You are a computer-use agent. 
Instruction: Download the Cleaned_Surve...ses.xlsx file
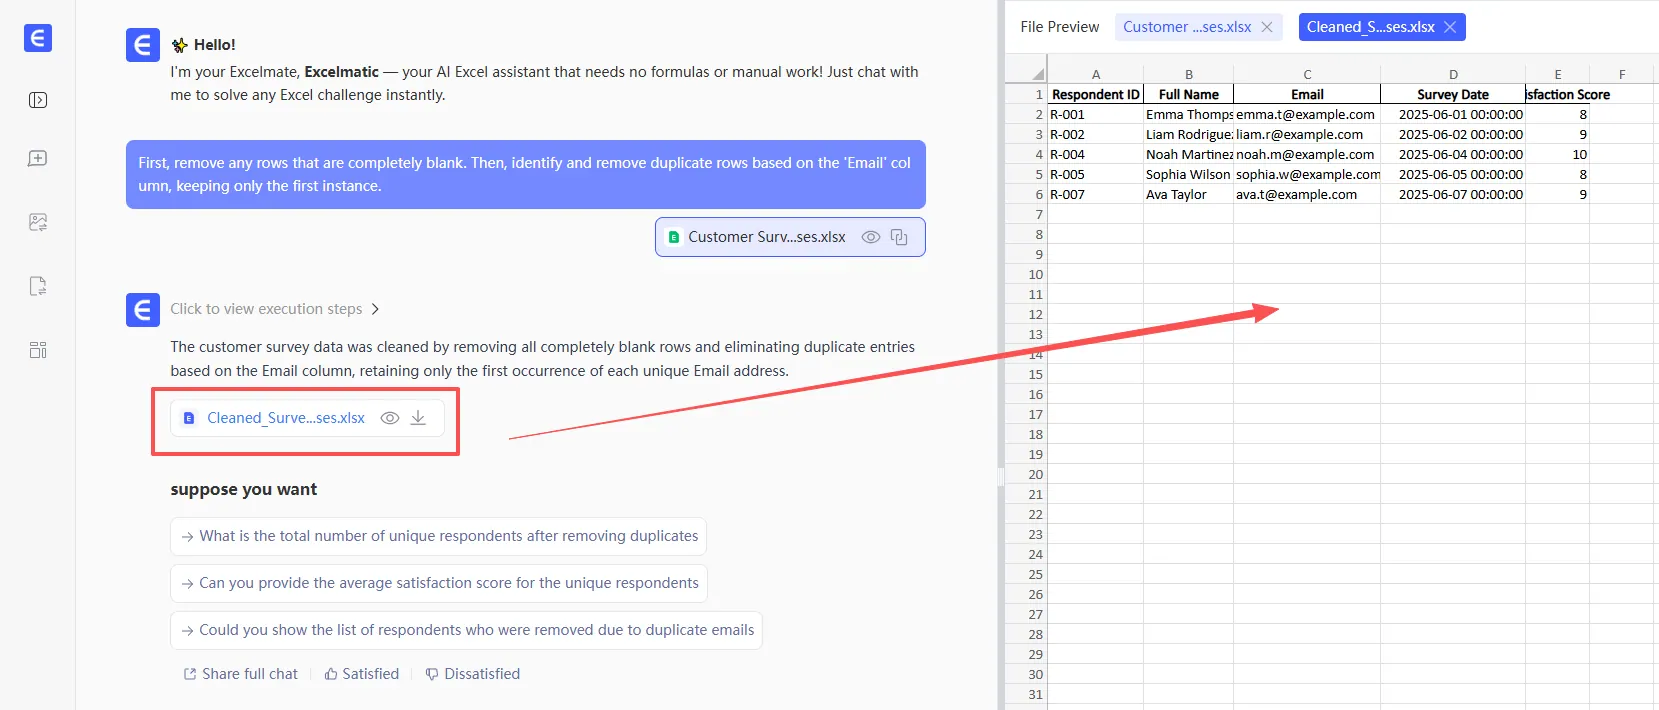pyautogui.click(x=418, y=418)
